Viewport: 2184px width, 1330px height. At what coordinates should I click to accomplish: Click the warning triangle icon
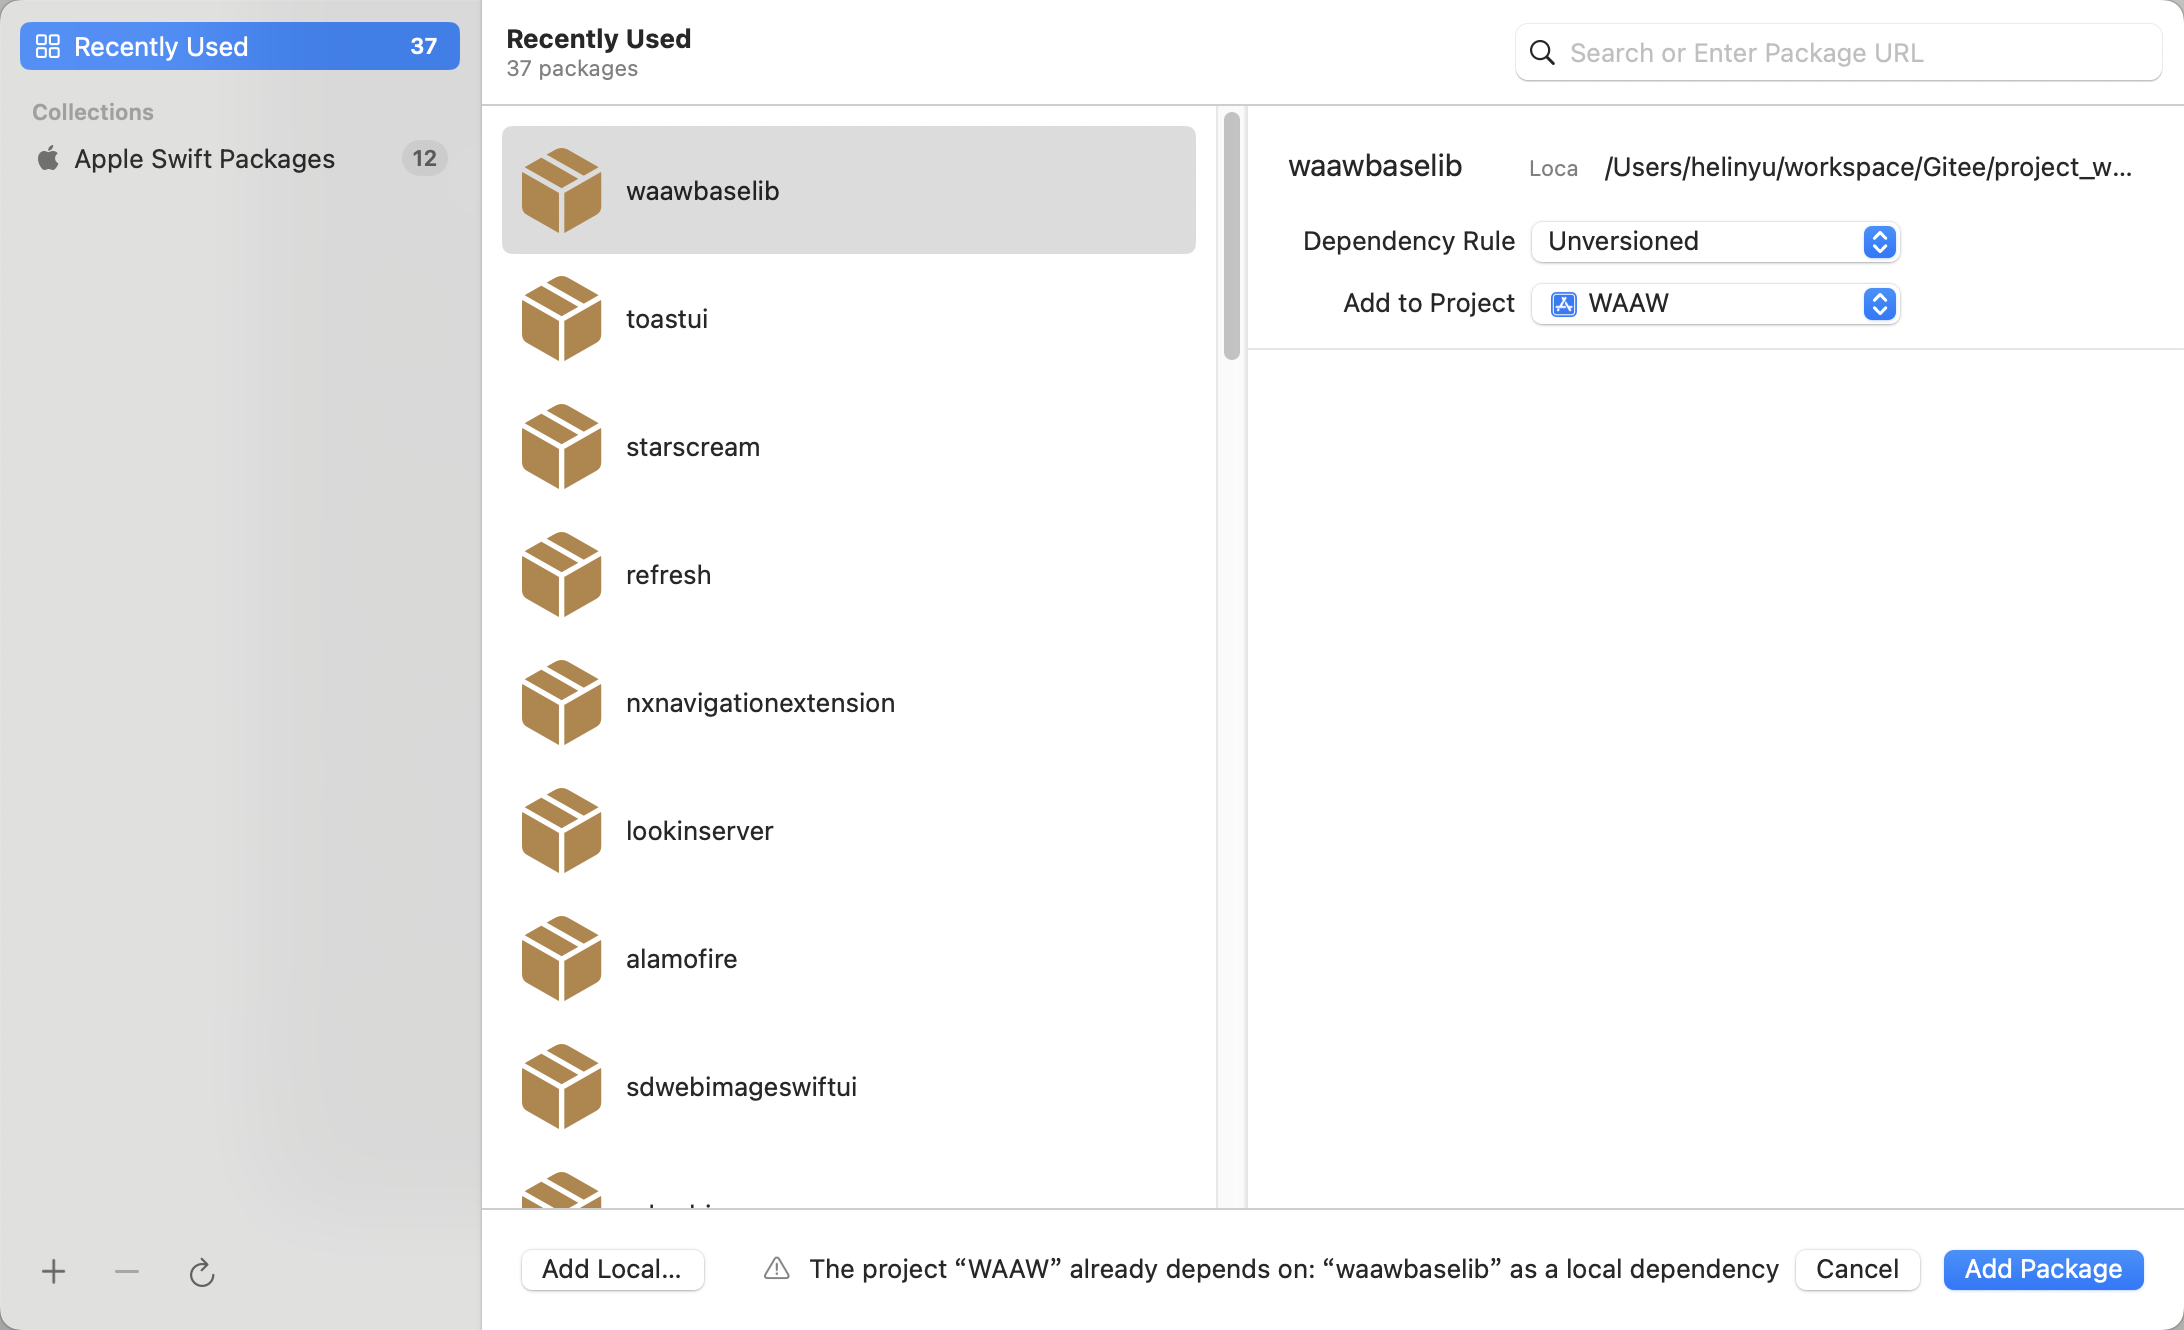(777, 1269)
